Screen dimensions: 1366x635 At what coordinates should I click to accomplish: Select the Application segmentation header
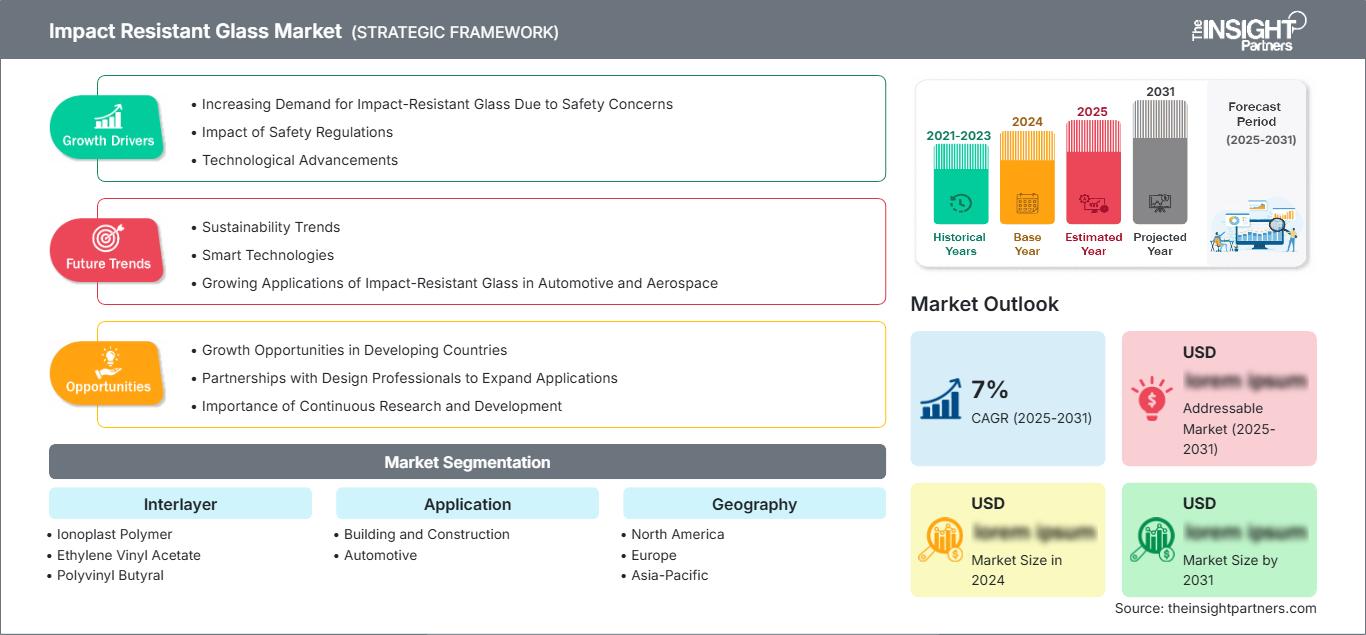pyautogui.click(x=467, y=504)
